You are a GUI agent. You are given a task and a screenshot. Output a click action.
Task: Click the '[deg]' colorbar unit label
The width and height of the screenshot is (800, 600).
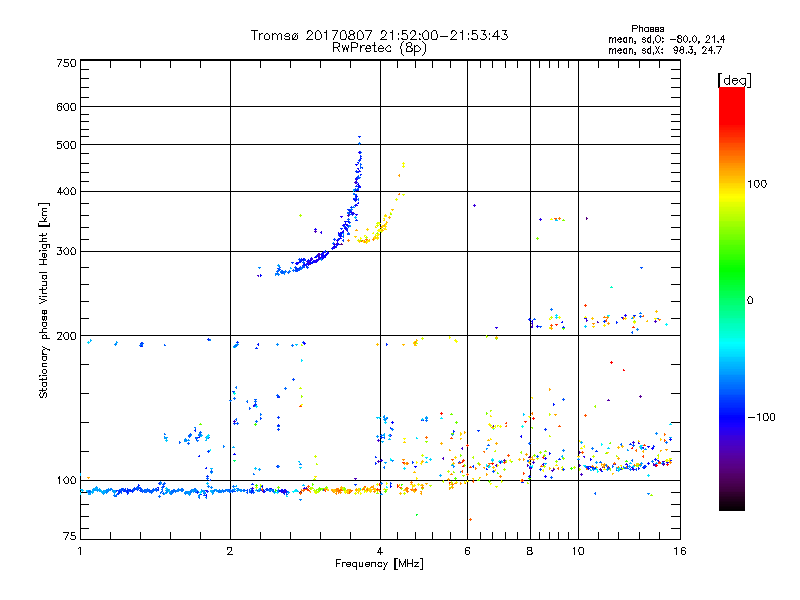tap(734, 80)
